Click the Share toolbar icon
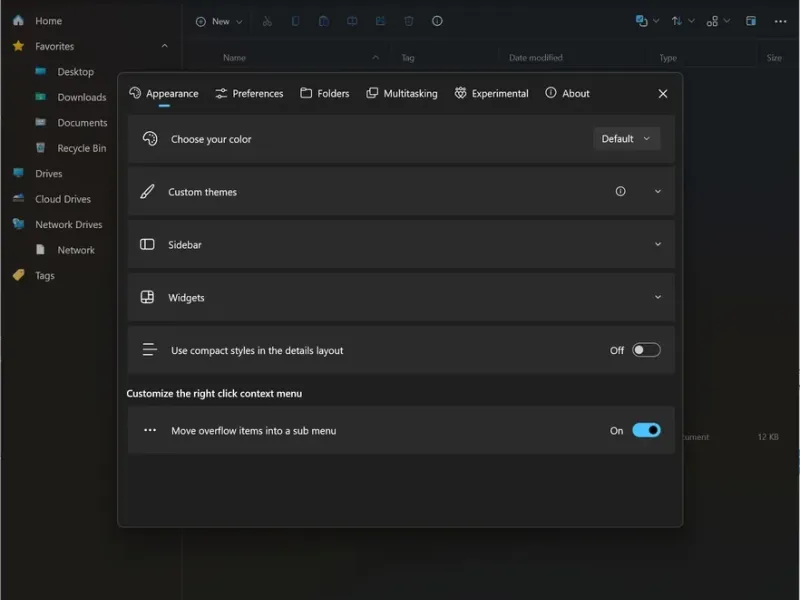Image resolution: width=800 pixels, height=600 pixels. (x=380, y=21)
